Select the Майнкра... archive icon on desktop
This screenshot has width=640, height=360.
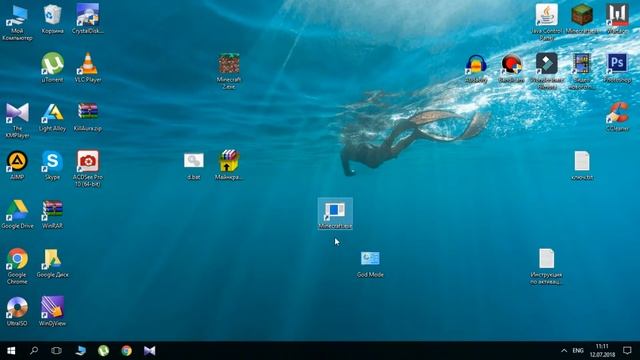coord(229,165)
